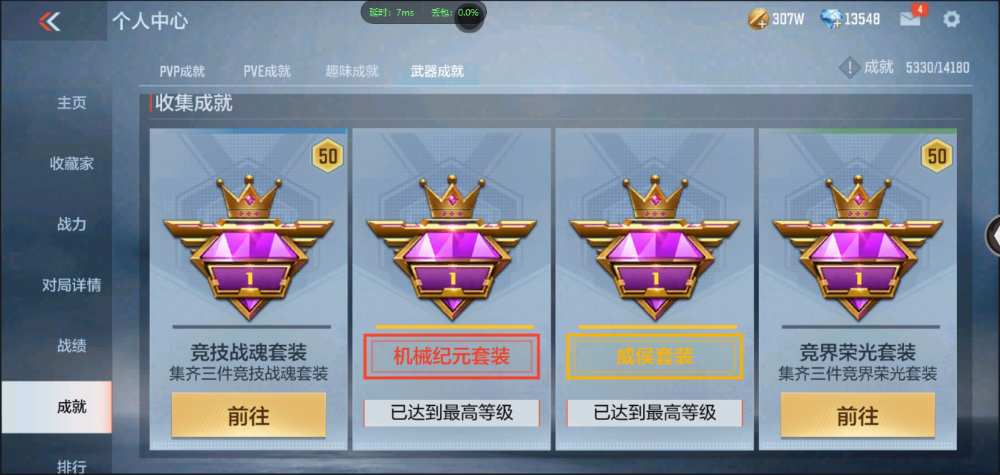The width and height of the screenshot is (1000, 475).
Task: Switch to the PVP成就 tab
Action: pos(182,71)
